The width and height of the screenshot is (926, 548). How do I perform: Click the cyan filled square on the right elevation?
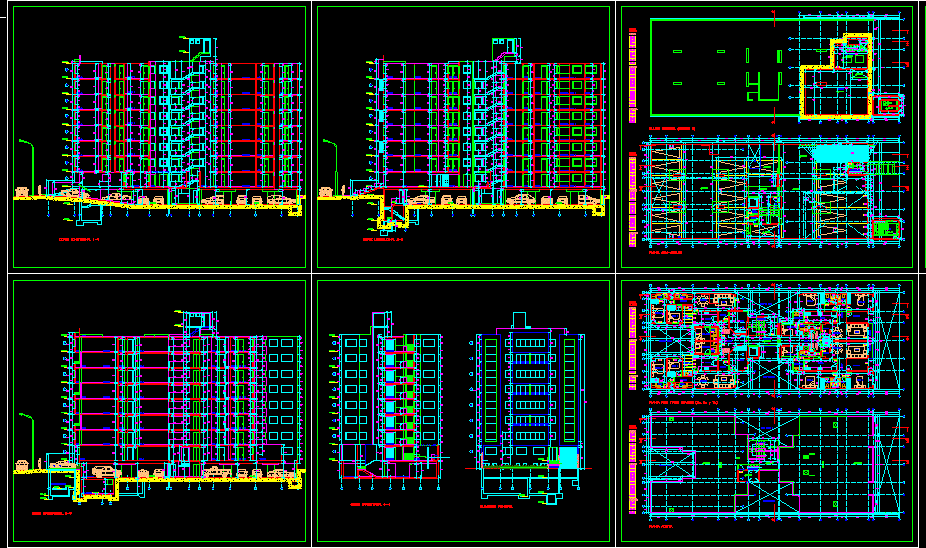click(x=567, y=457)
